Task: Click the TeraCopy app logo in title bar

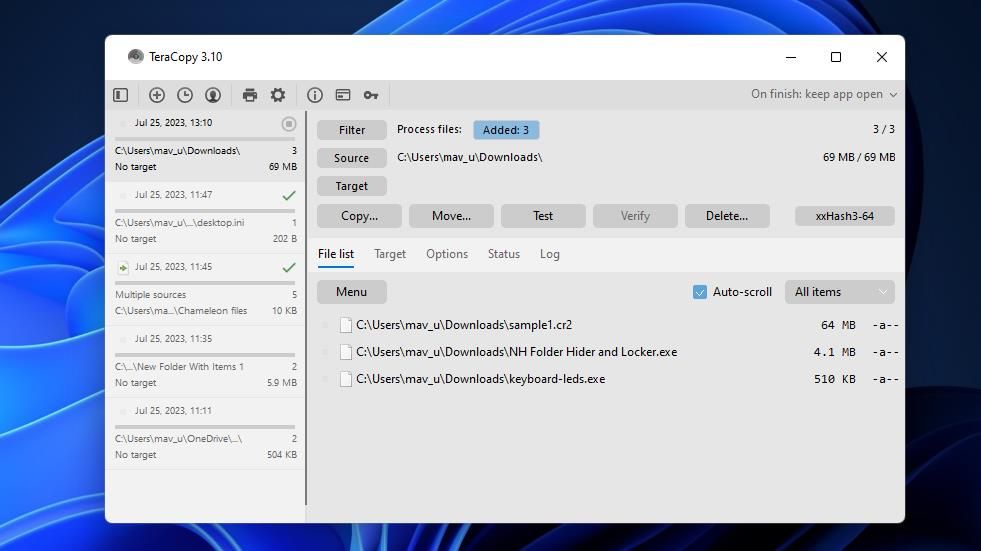Action: [135, 56]
